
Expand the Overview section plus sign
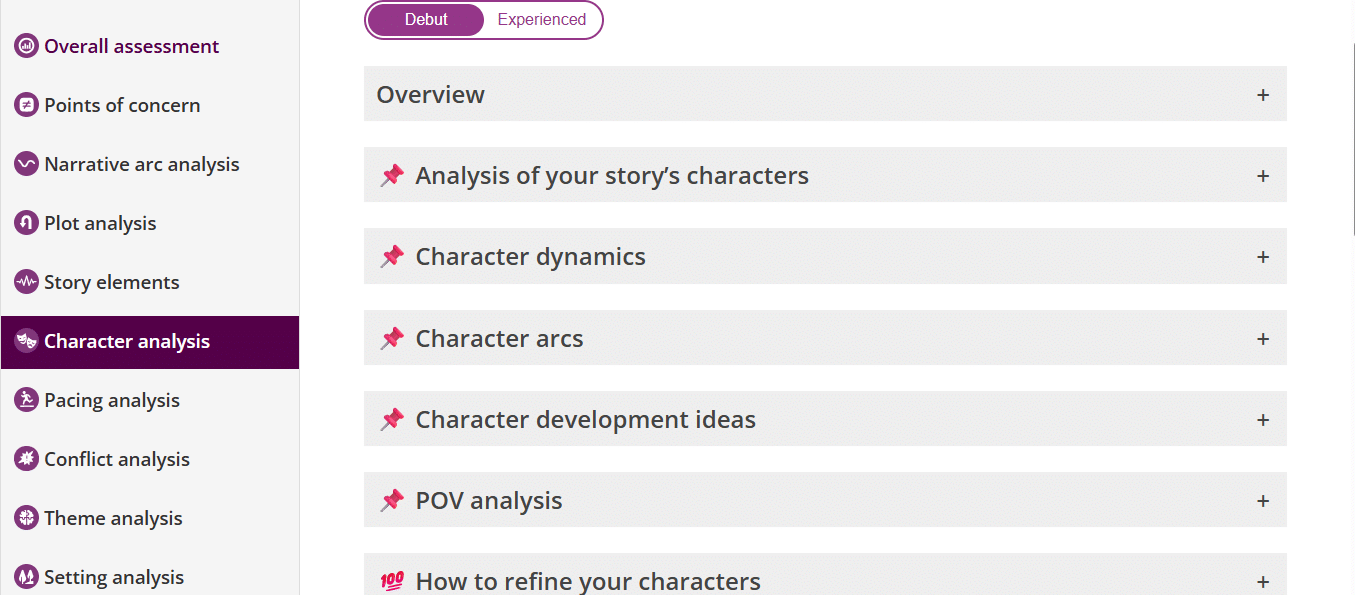(x=1262, y=95)
